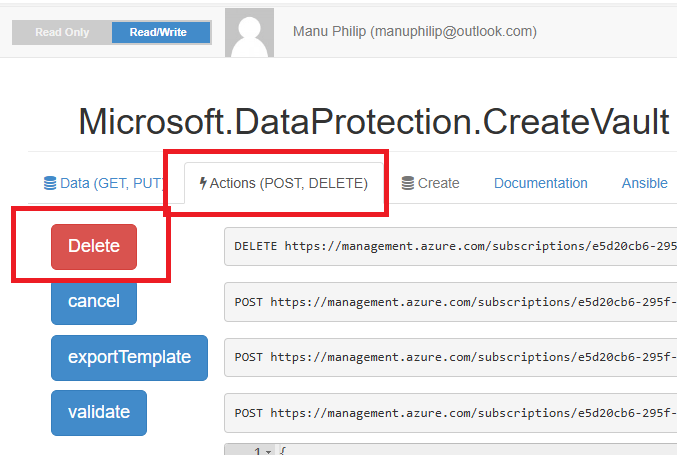
Task: Click the validate action button
Action: (x=99, y=413)
